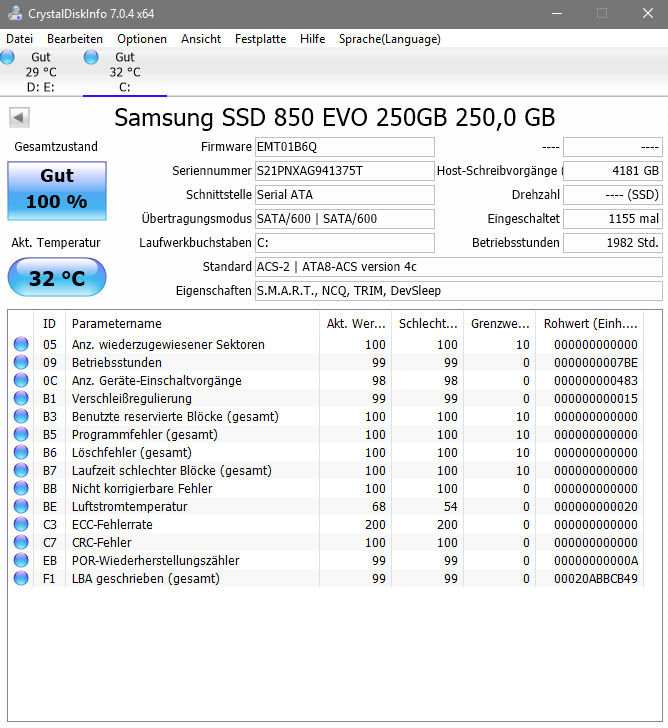Open the Festplatte menu
The width and height of the screenshot is (668, 728).
(260, 39)
